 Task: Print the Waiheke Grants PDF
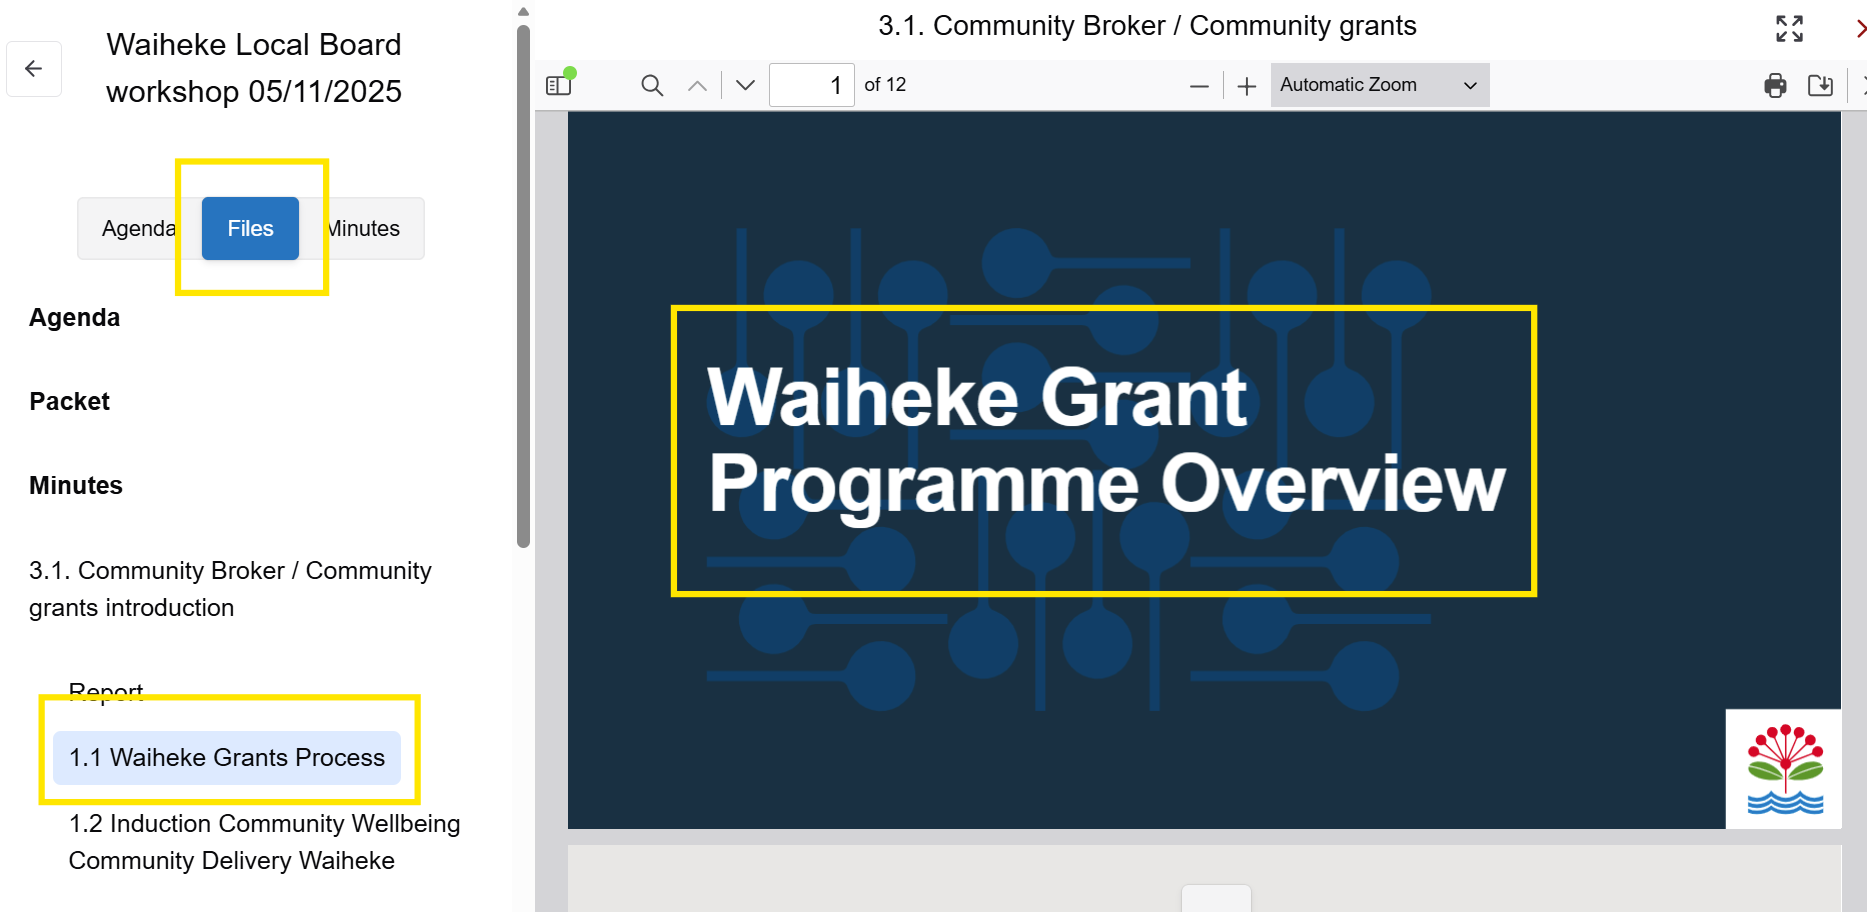pyautogui.click(x=1775, y=85)
